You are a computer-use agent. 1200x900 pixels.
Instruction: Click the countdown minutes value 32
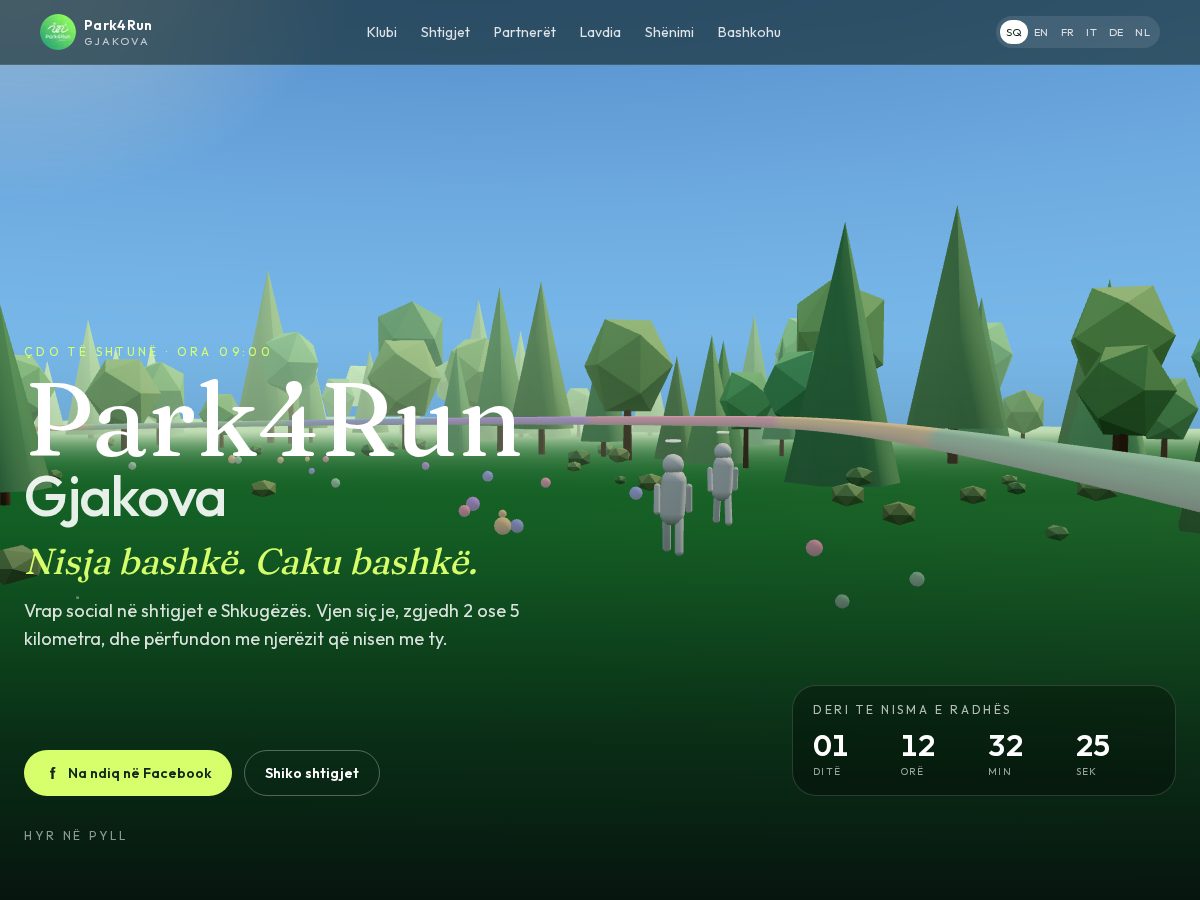1006,746
